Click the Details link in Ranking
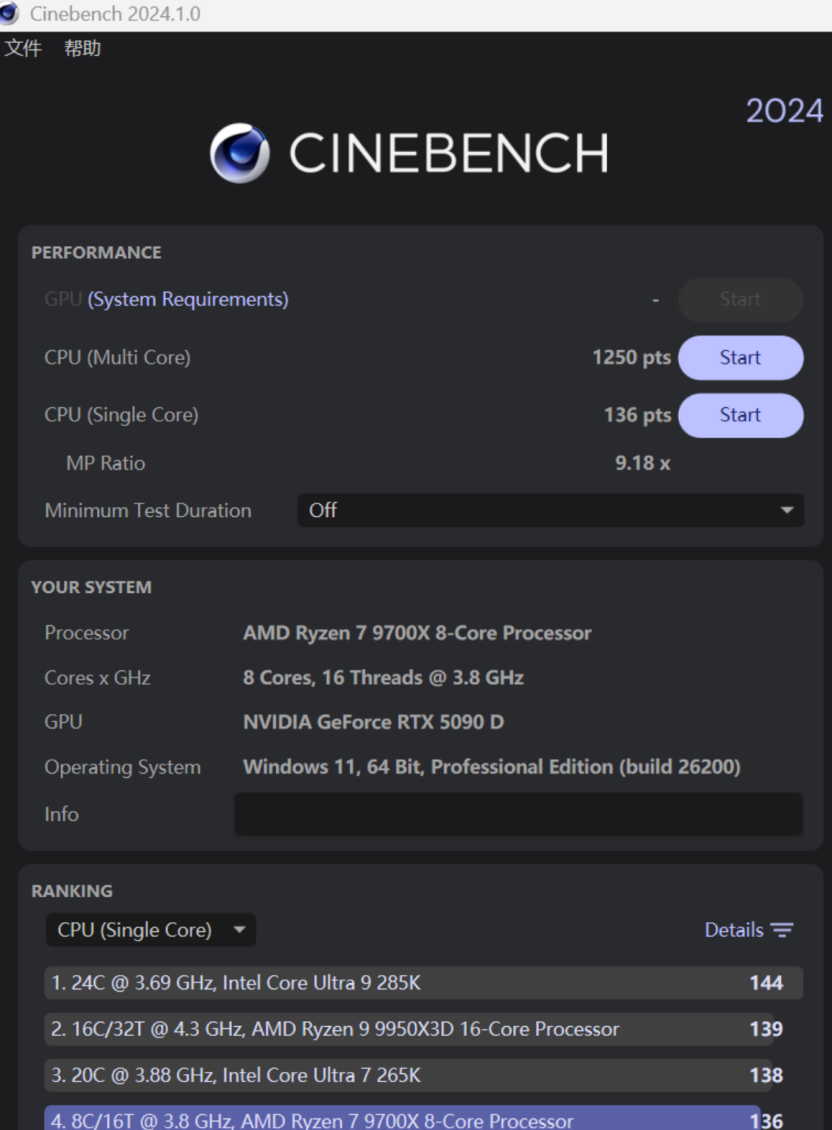 [x=733, y=930]
